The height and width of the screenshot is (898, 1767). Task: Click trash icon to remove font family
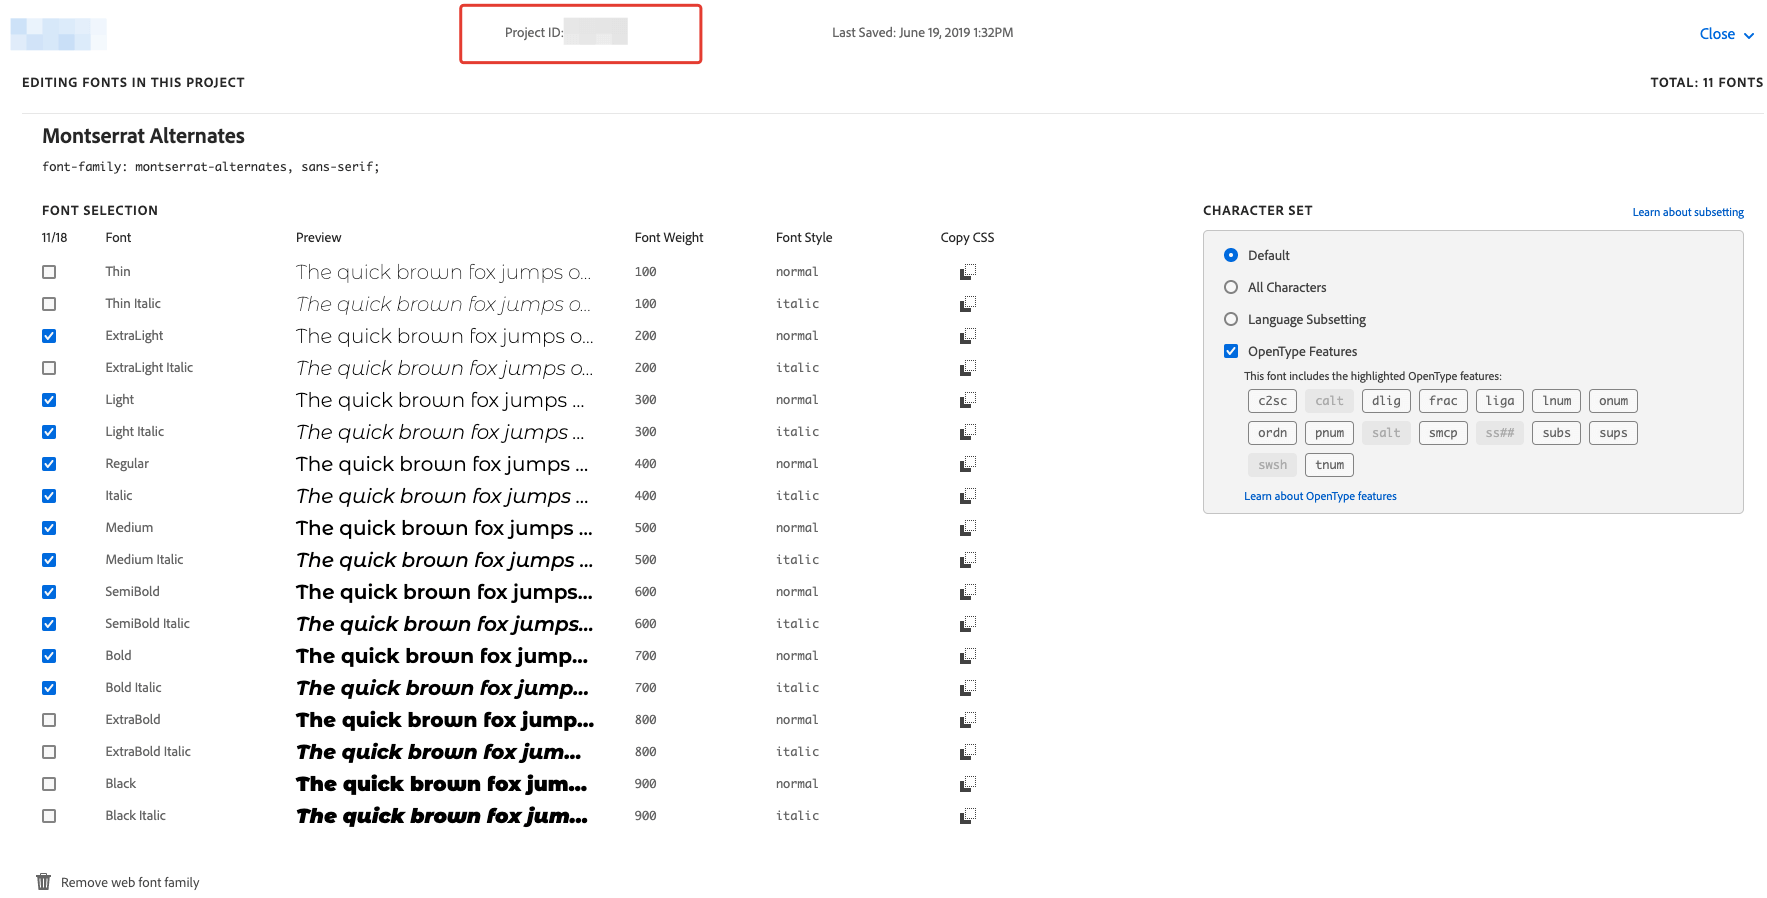pyautogui.click(x=44, y=882)
